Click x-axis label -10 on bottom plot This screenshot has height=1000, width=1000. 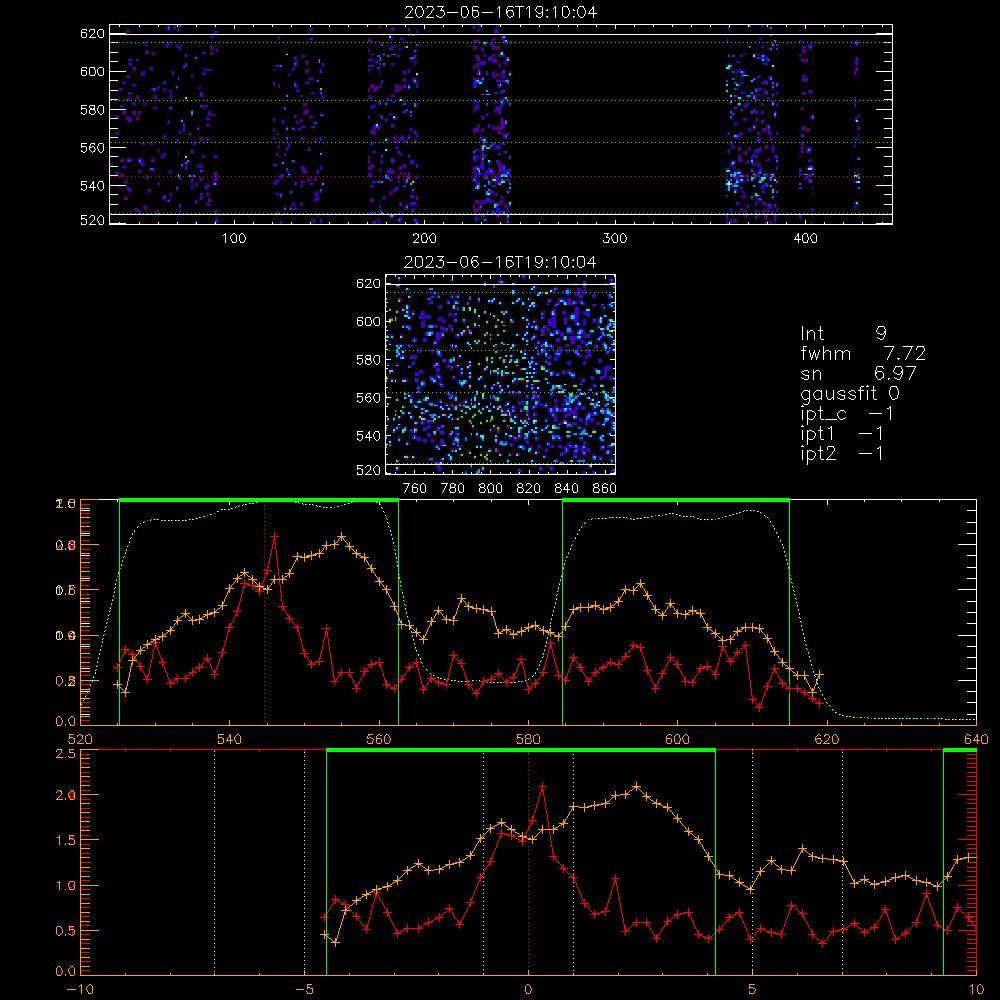pyautogui.click(x=80, y=989)
